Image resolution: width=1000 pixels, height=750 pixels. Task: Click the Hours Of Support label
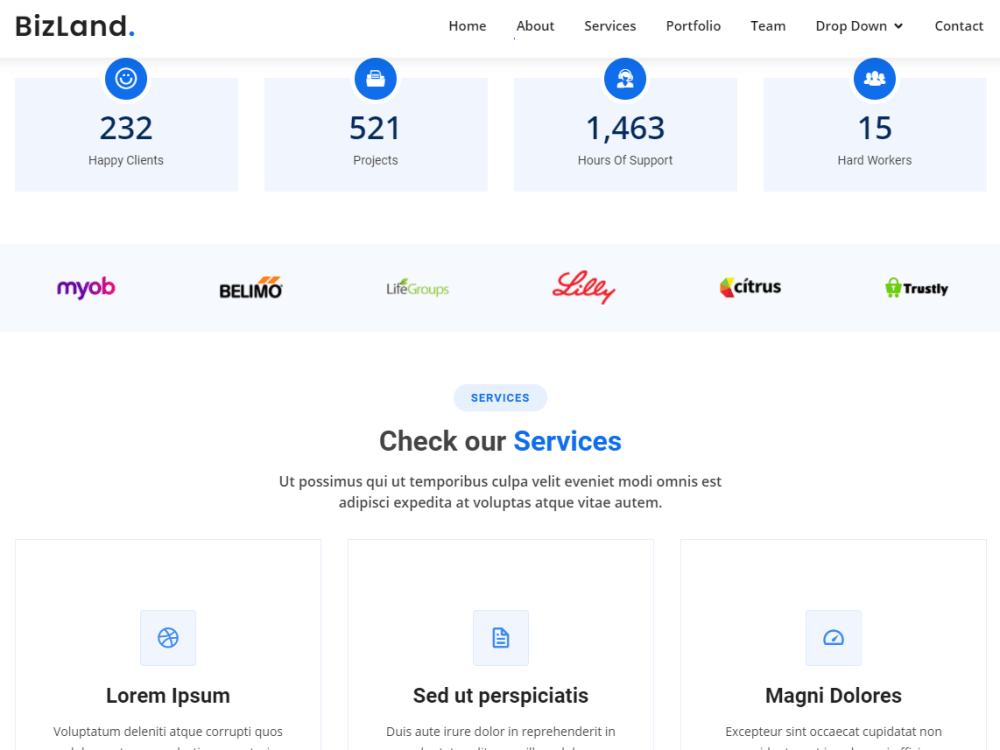[x=625, y=160]
